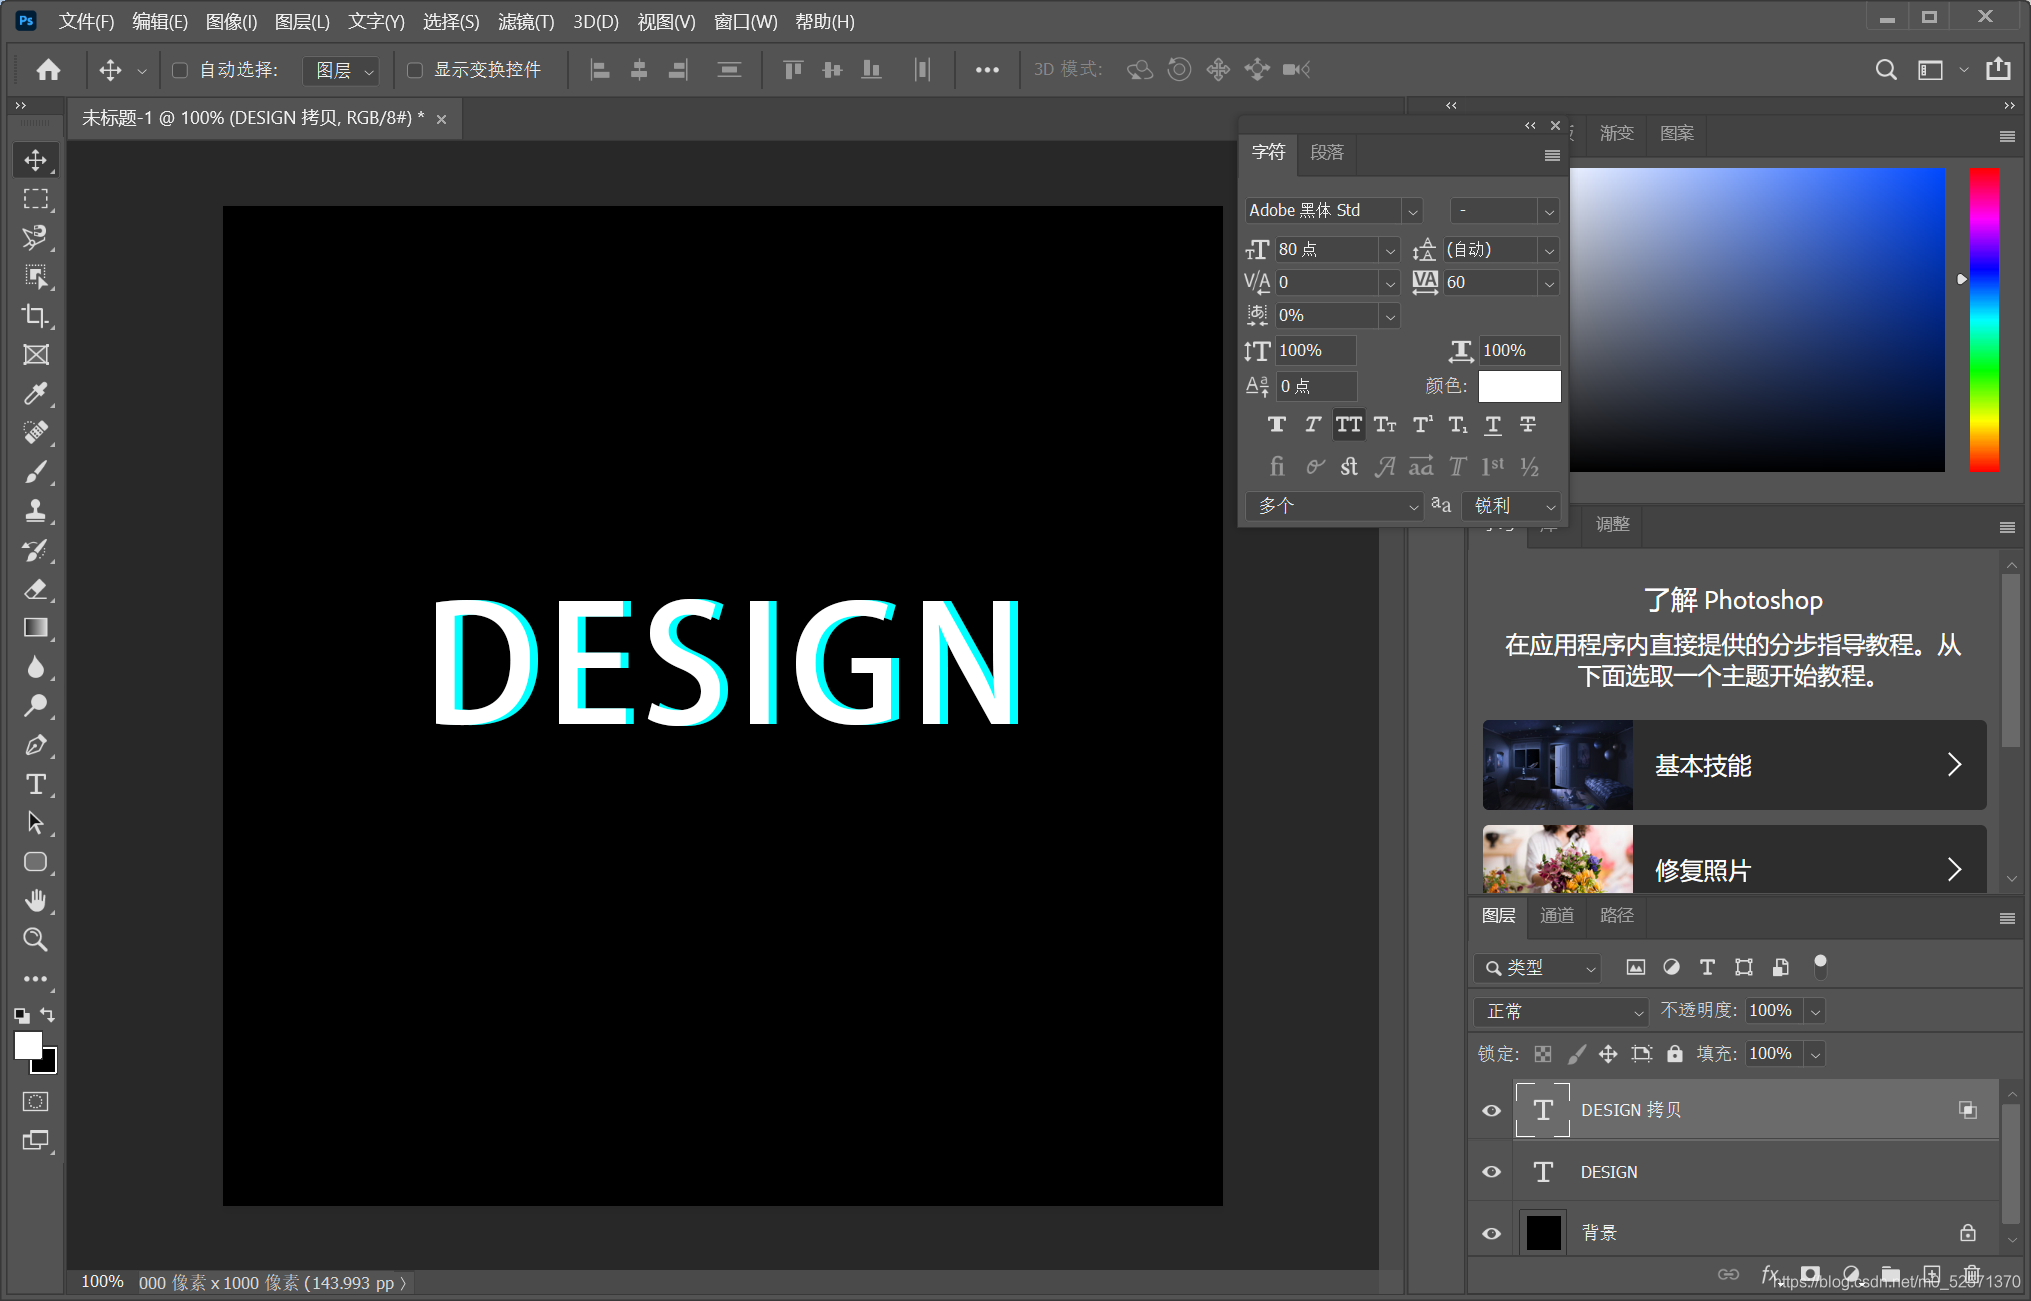Click the rainbow hue slider strip
The width and height of the screenshot is (2031, 1301).
click(x=1984, y=319)
